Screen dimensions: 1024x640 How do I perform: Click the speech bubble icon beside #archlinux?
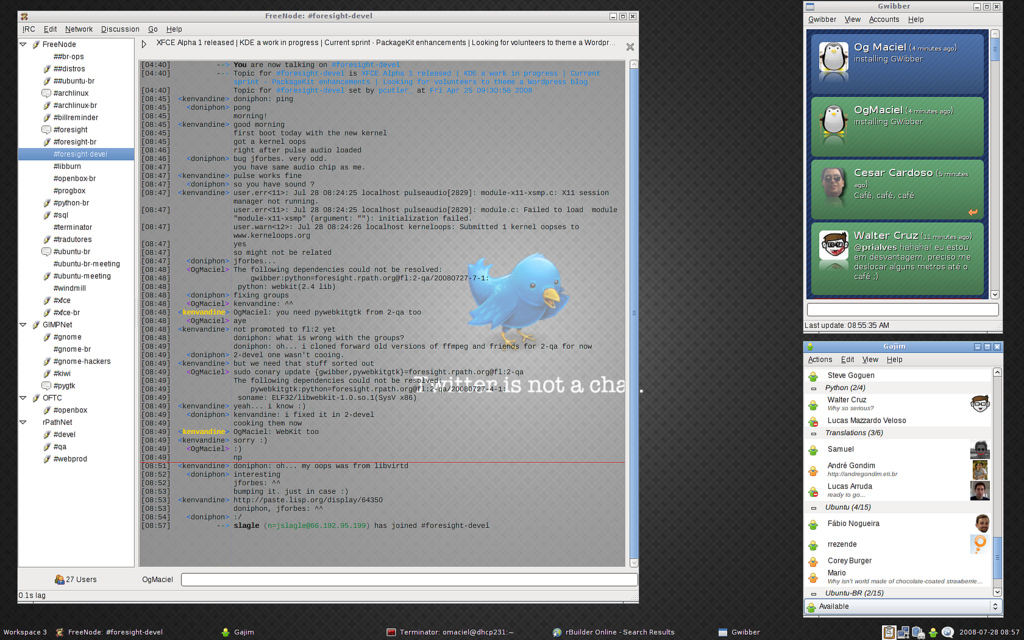pyautogui.click(x=46, y=93)
